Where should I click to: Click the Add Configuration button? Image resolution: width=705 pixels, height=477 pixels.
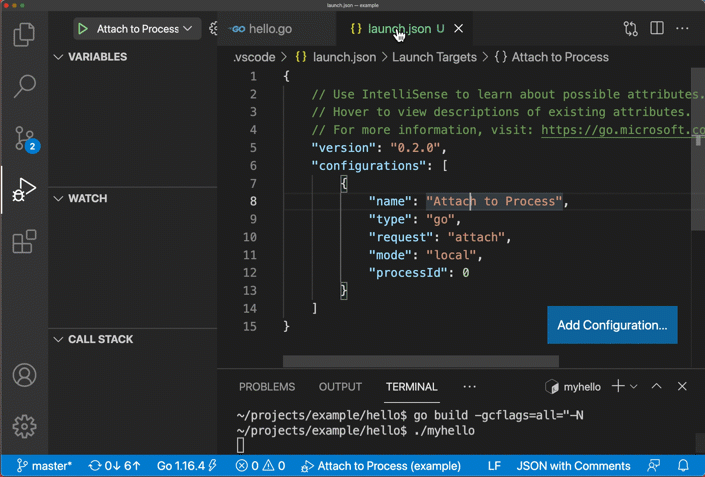(x=612, y=325)
